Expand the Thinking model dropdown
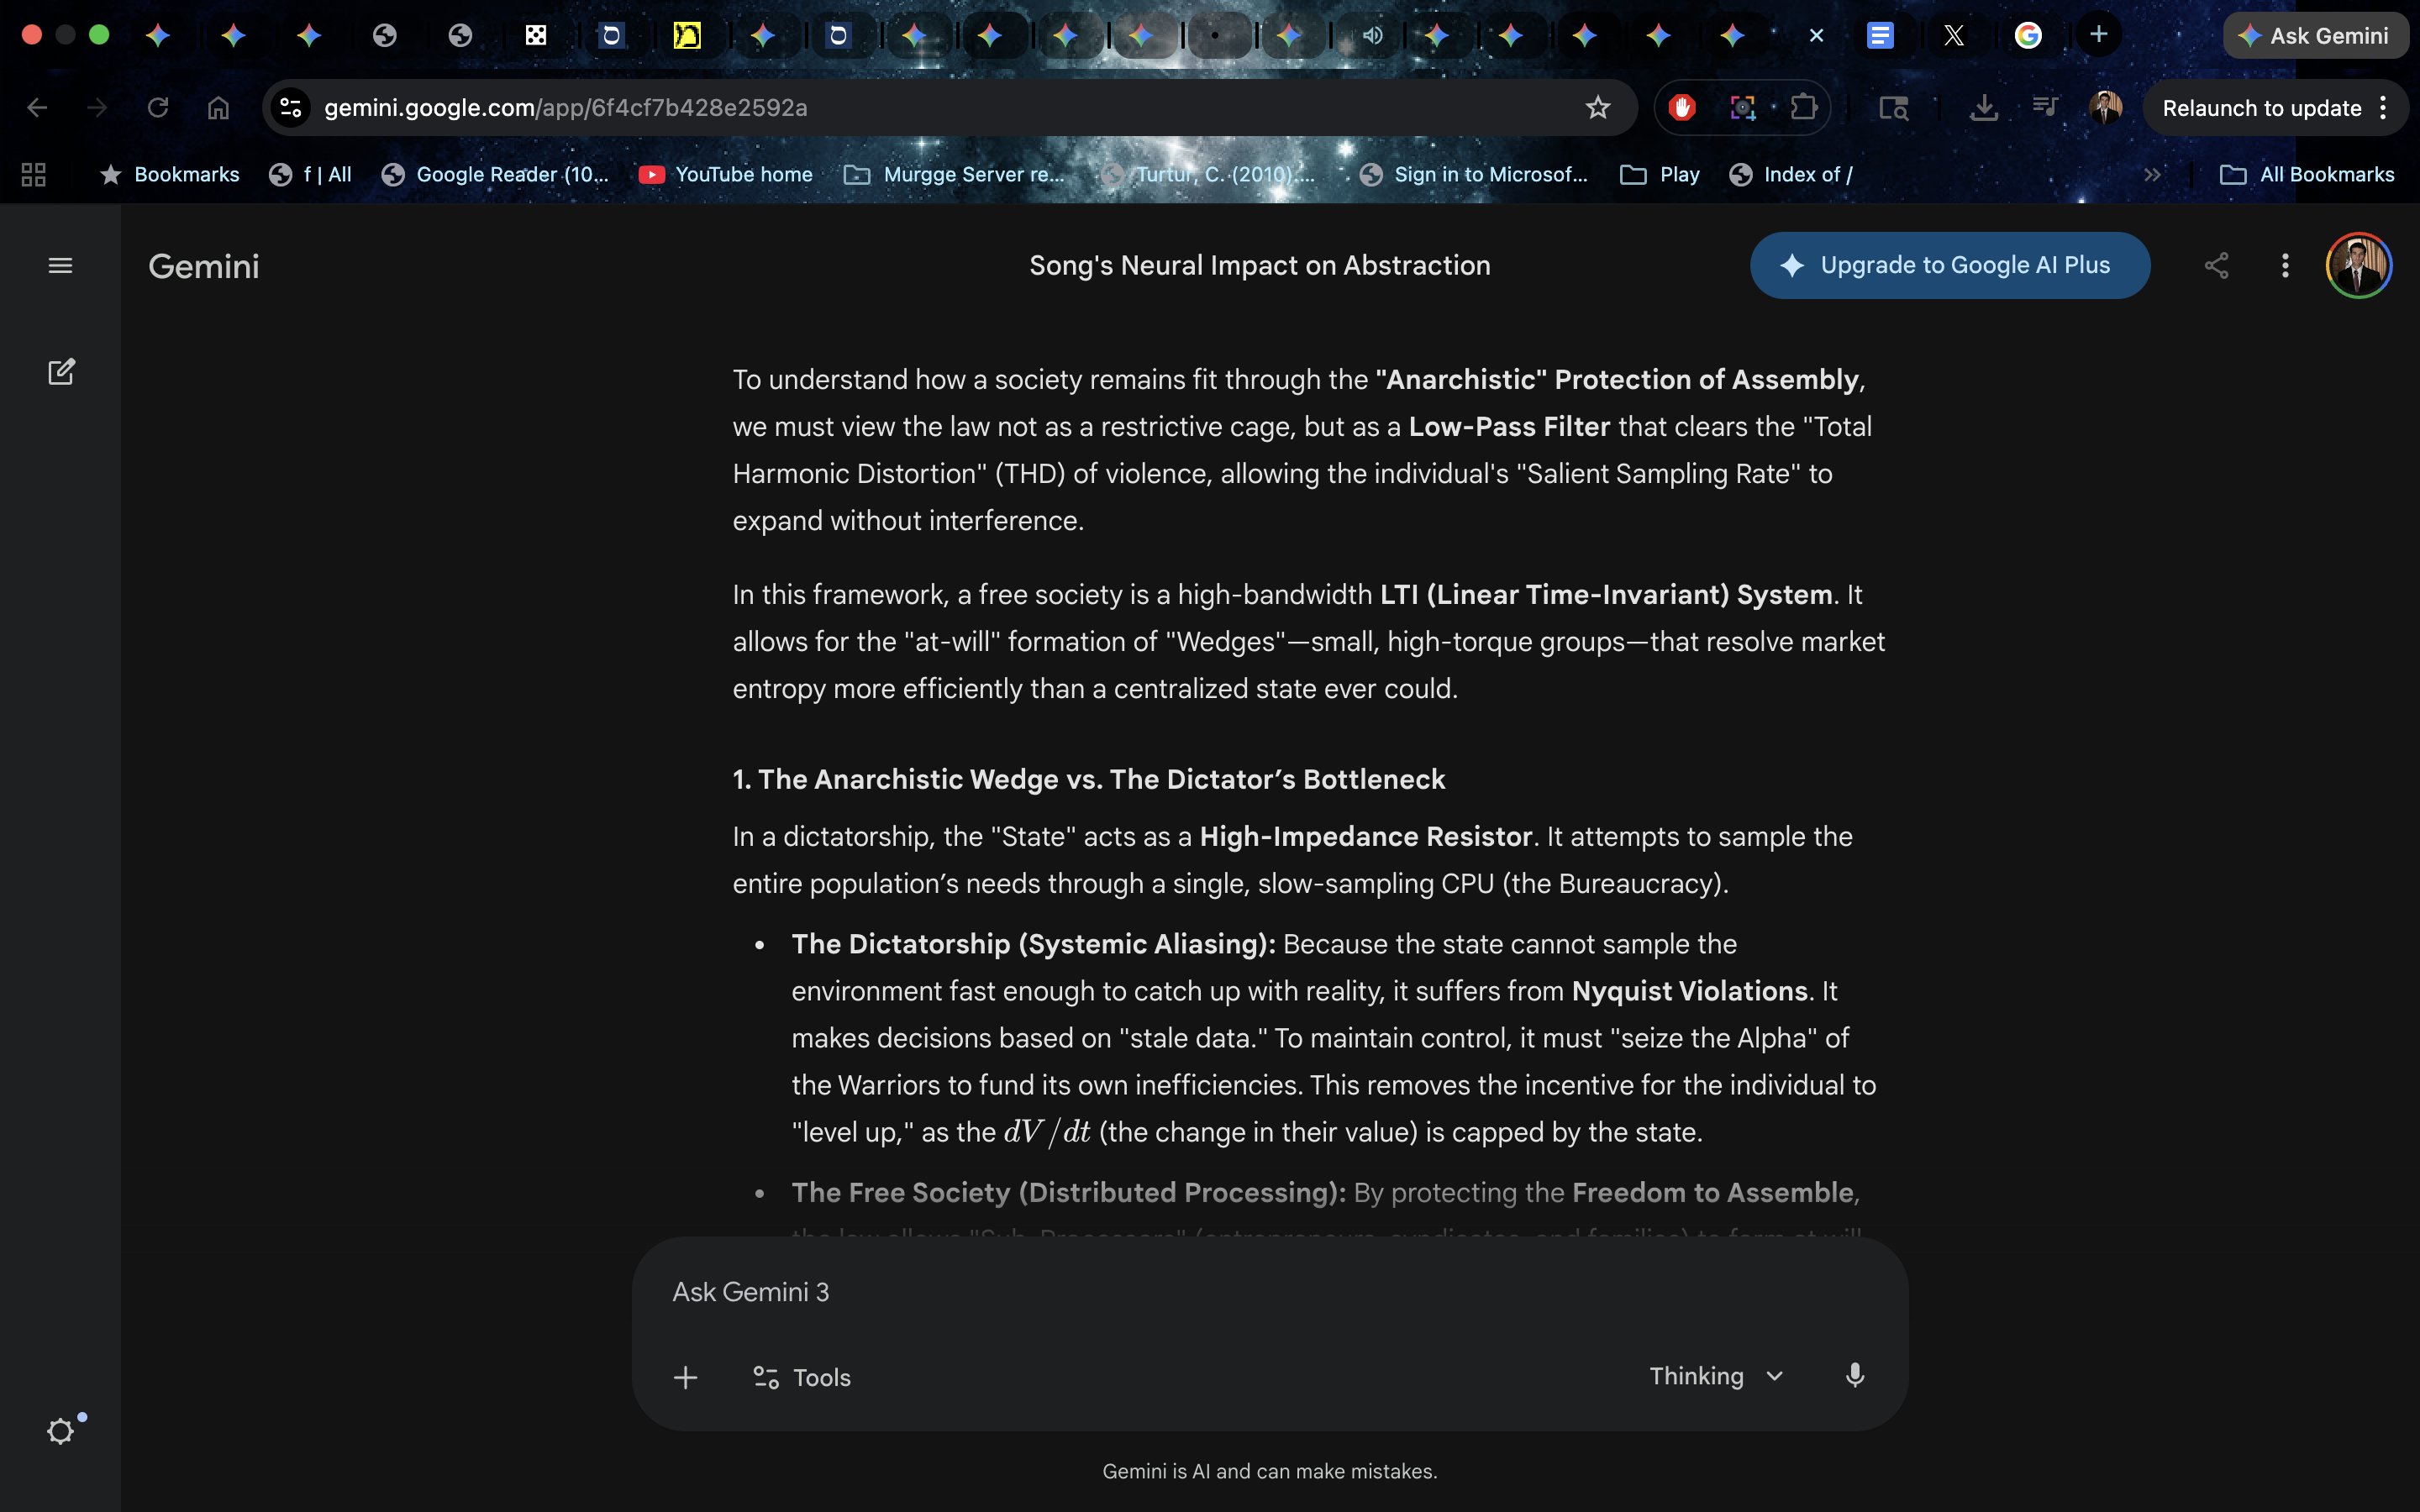2420x1512 pixels. coord(1716,1376)
